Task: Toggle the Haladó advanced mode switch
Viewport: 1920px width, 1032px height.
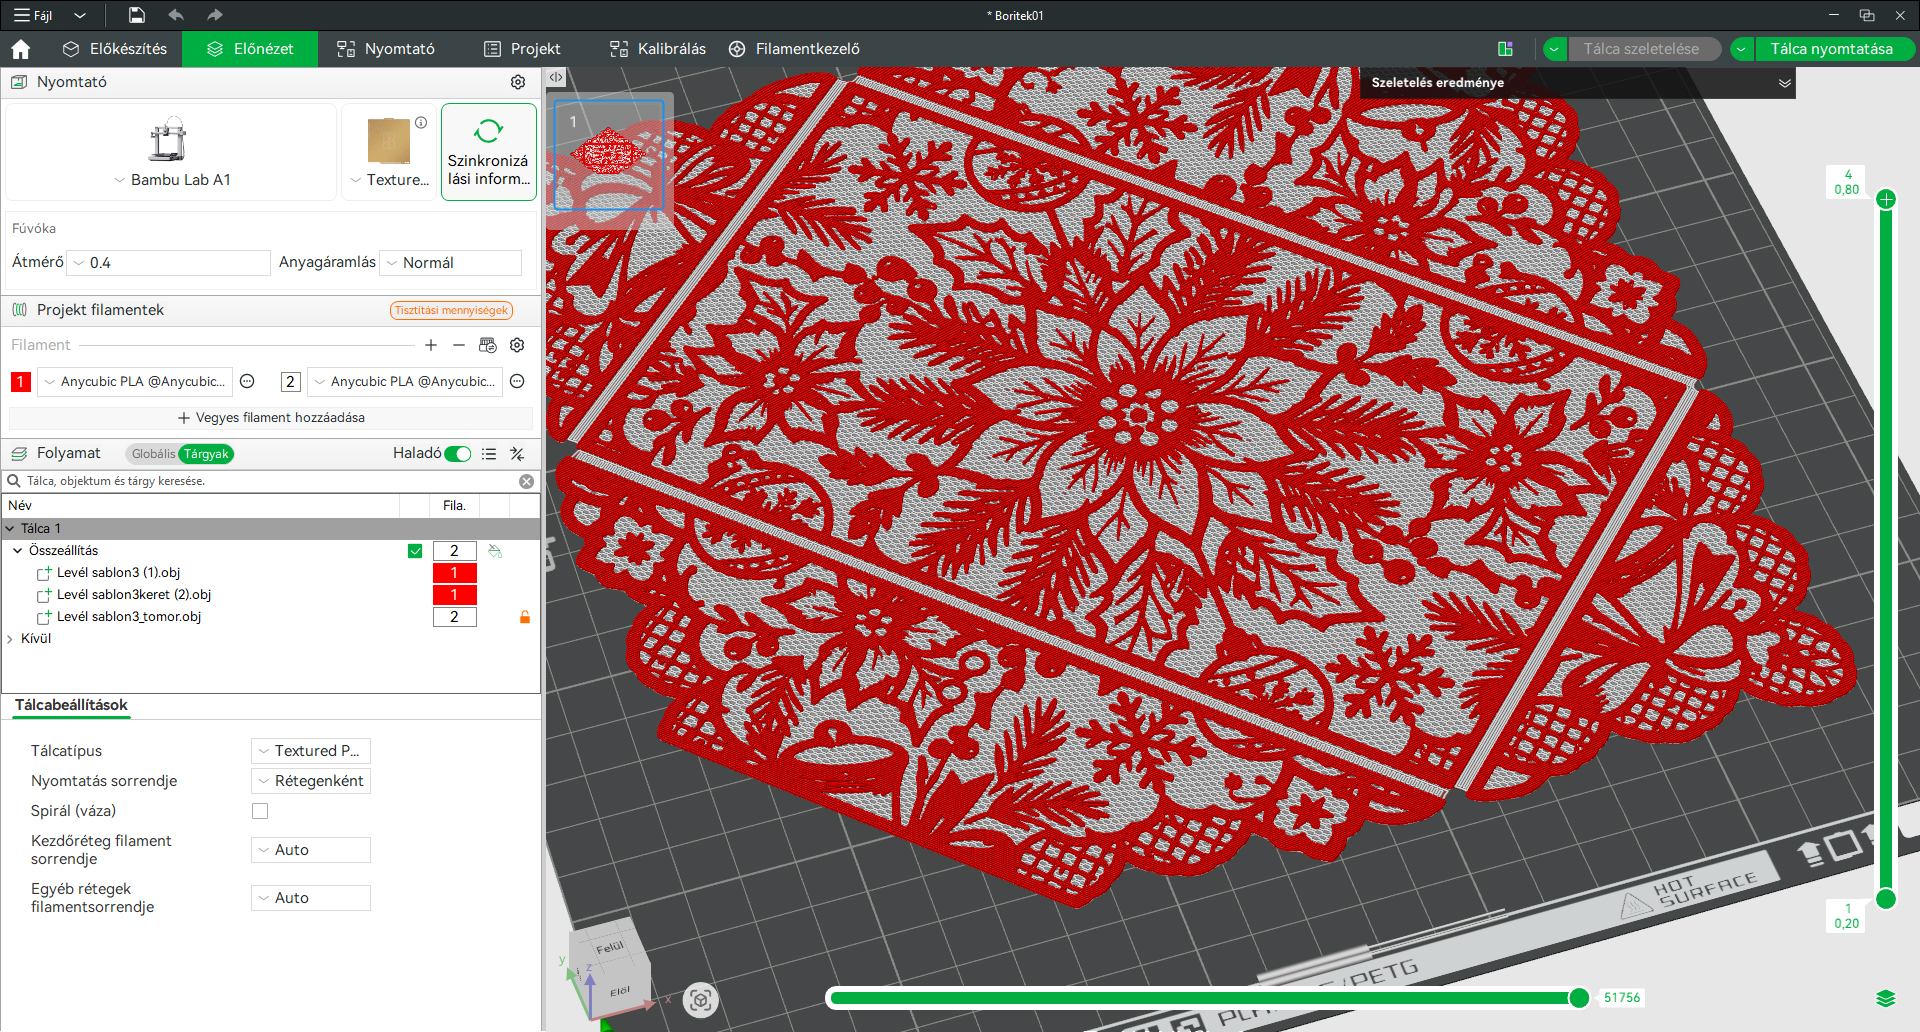Action: click(457, 454)
